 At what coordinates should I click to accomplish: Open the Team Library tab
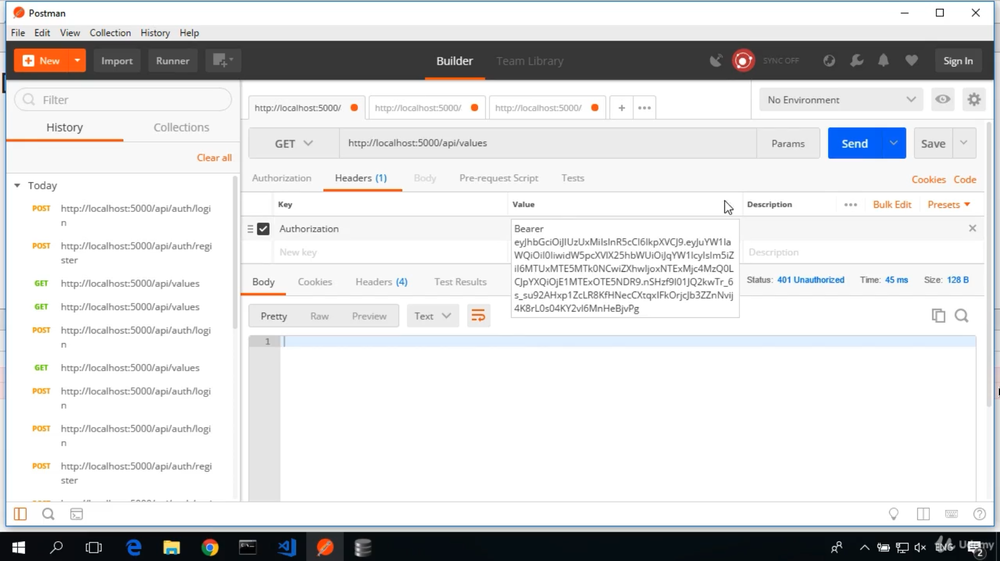tap(530, 61)
